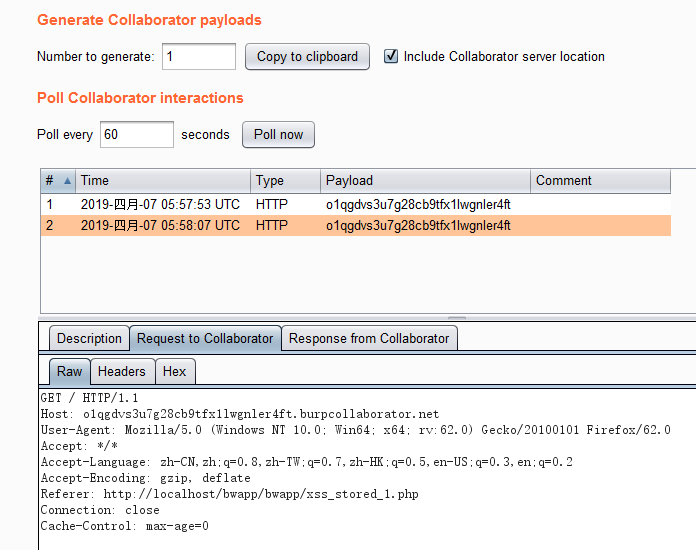Image resolution: width=696 pixels, height=550 pixels.
Task: Click the Poll every seconds field
Action: tap(136, 134)
